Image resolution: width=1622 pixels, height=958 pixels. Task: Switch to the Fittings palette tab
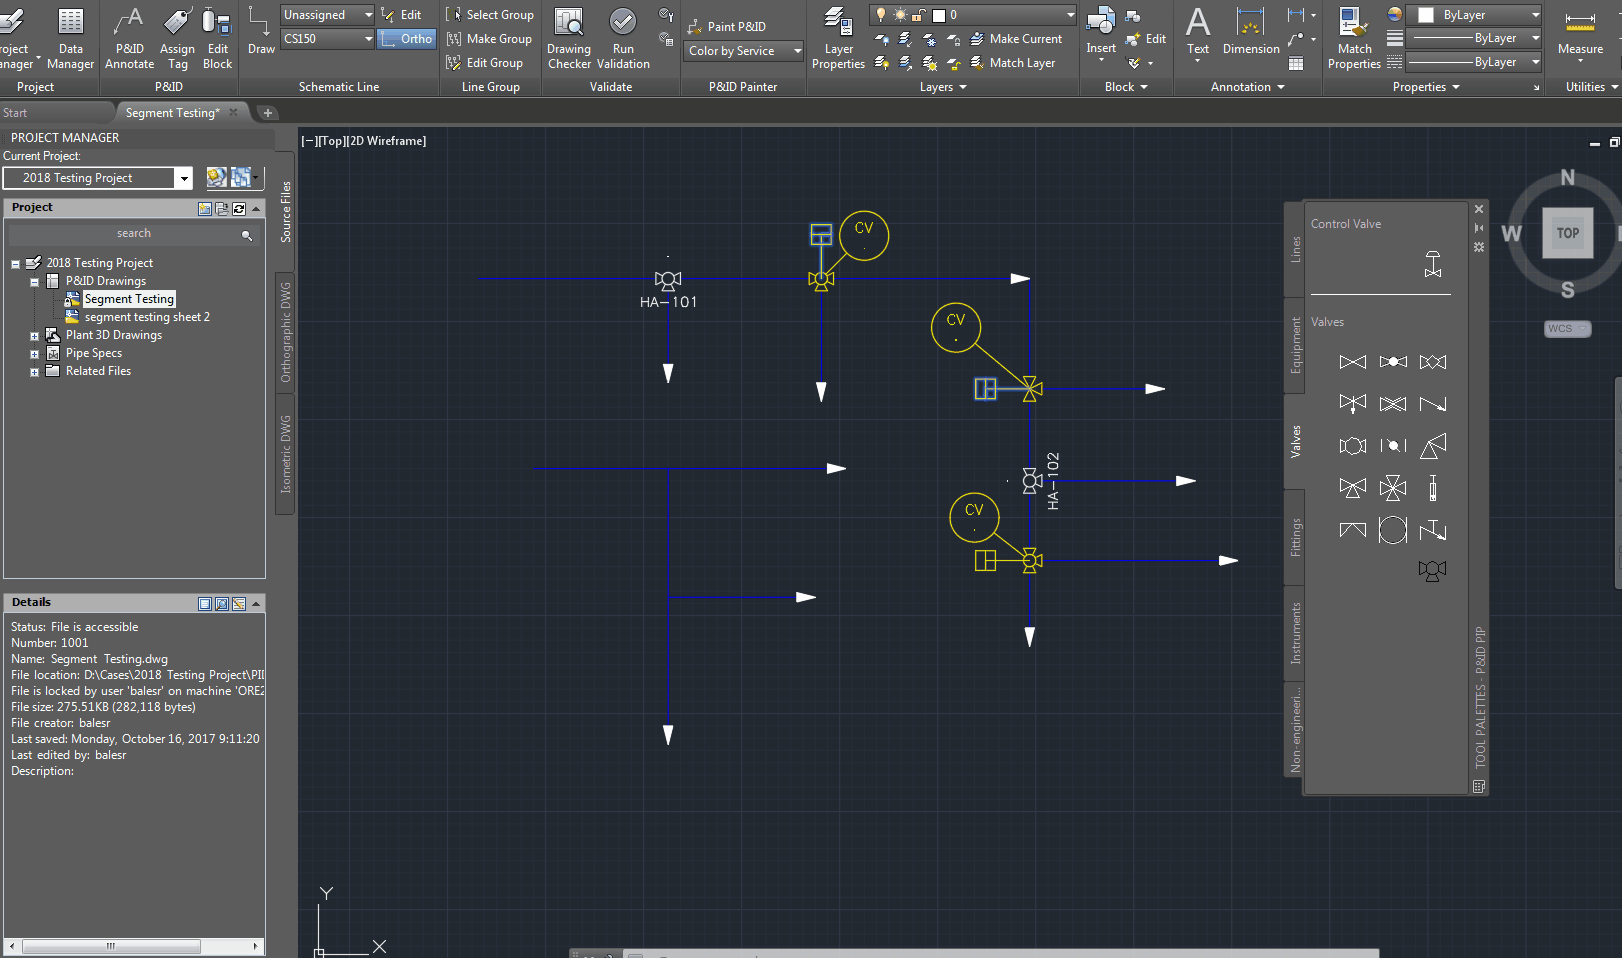1295,537
